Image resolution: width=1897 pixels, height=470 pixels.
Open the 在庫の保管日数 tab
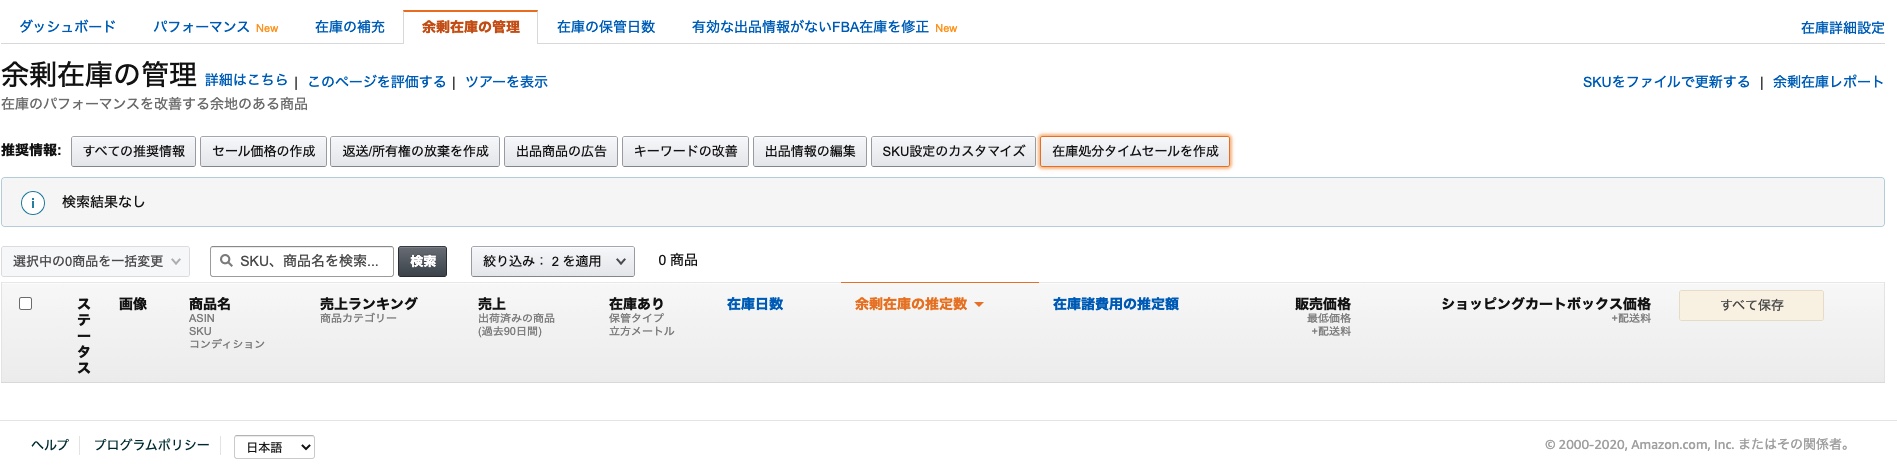pos(606,27)
